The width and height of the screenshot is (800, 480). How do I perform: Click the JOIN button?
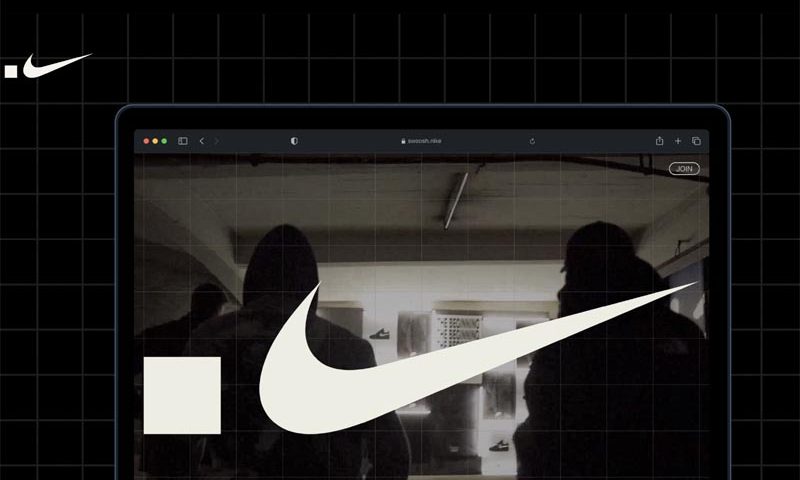(684, 168)
